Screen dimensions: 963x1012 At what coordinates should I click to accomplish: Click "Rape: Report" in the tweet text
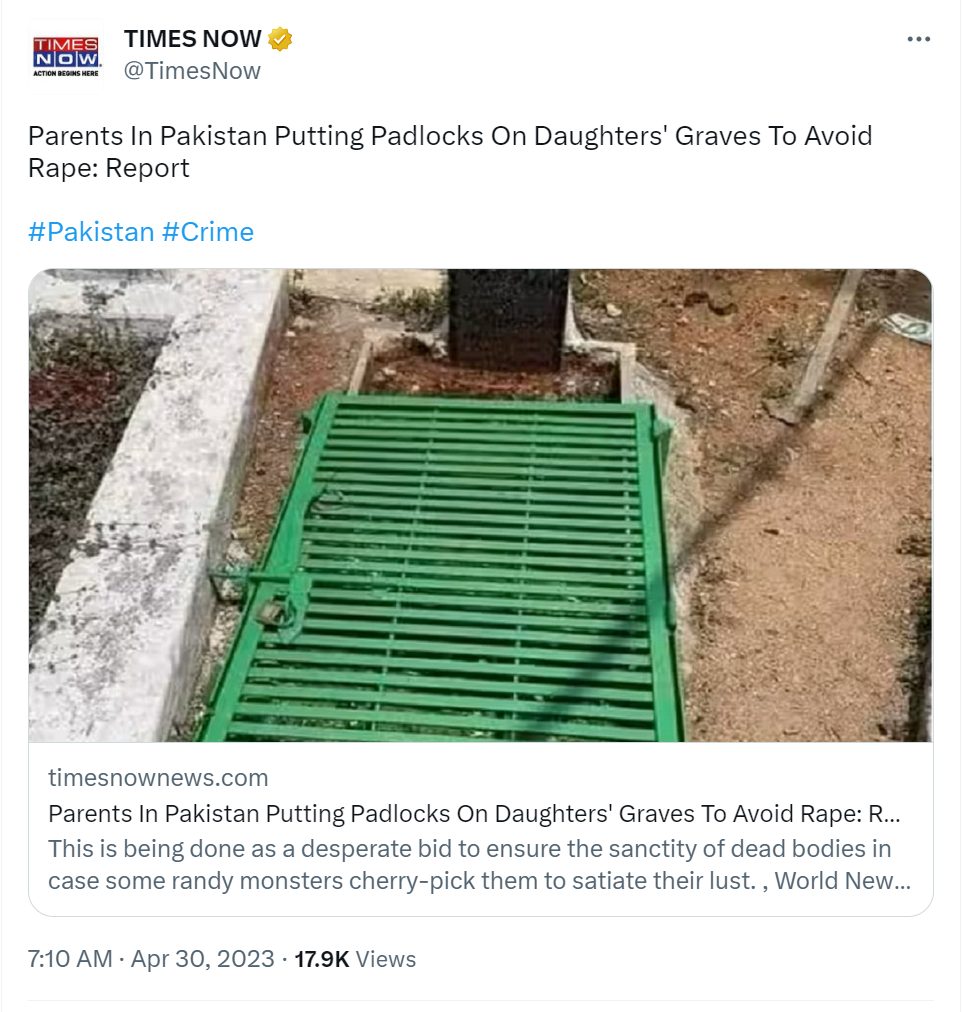click(x=108, y=168)
